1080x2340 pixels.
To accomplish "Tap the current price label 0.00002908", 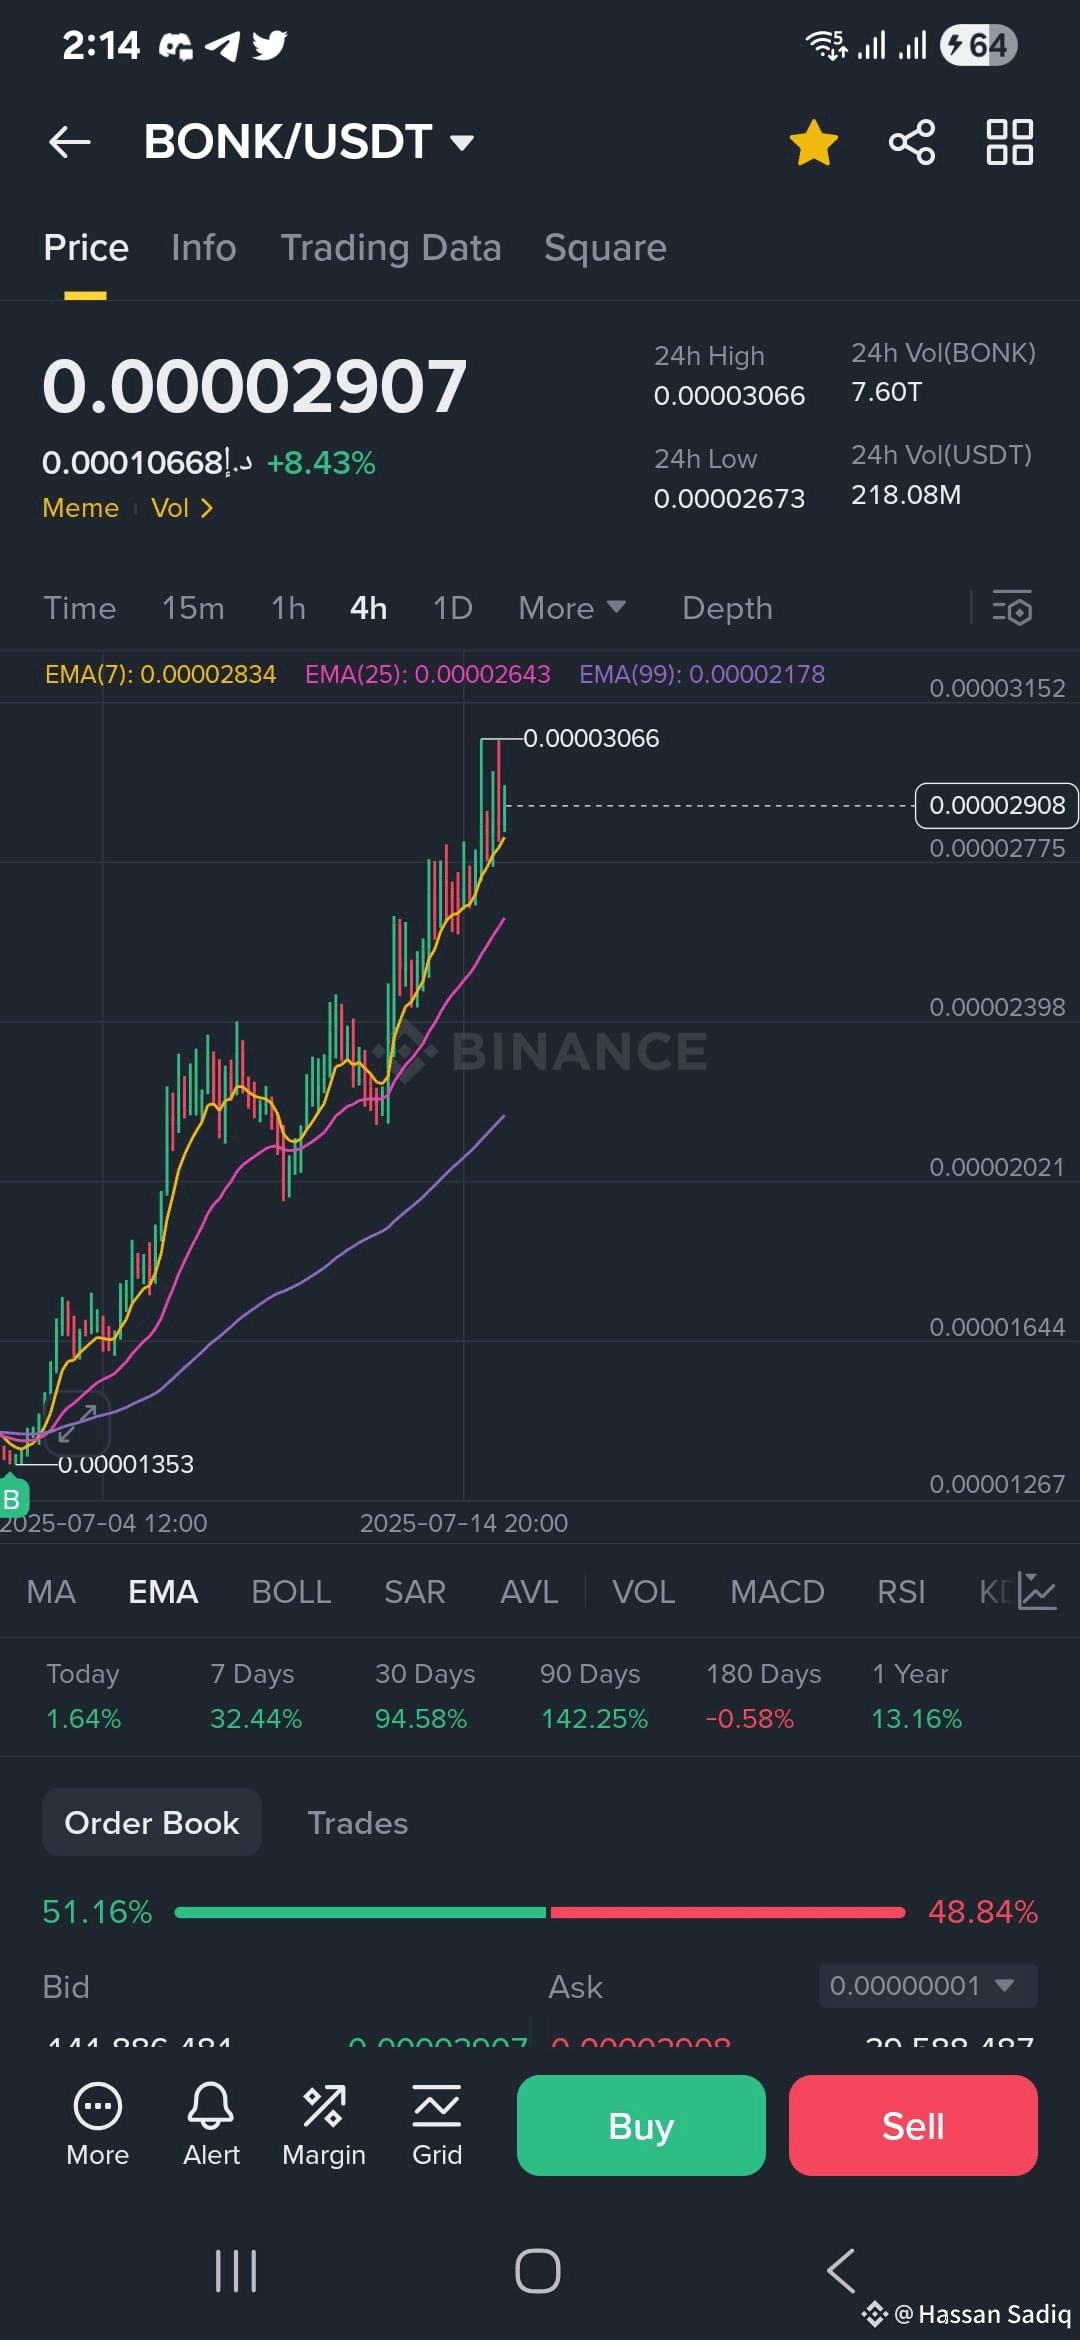I will tap(996, 805).
